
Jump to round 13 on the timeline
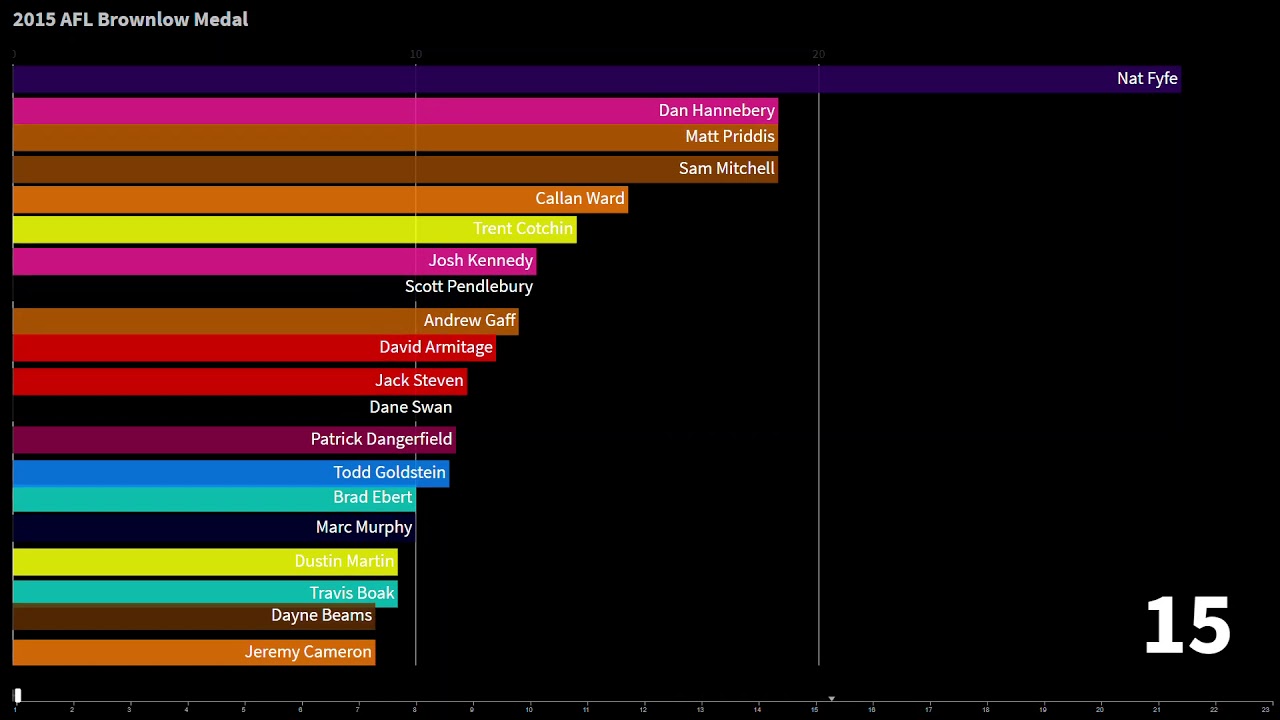[x=700, y=709]
